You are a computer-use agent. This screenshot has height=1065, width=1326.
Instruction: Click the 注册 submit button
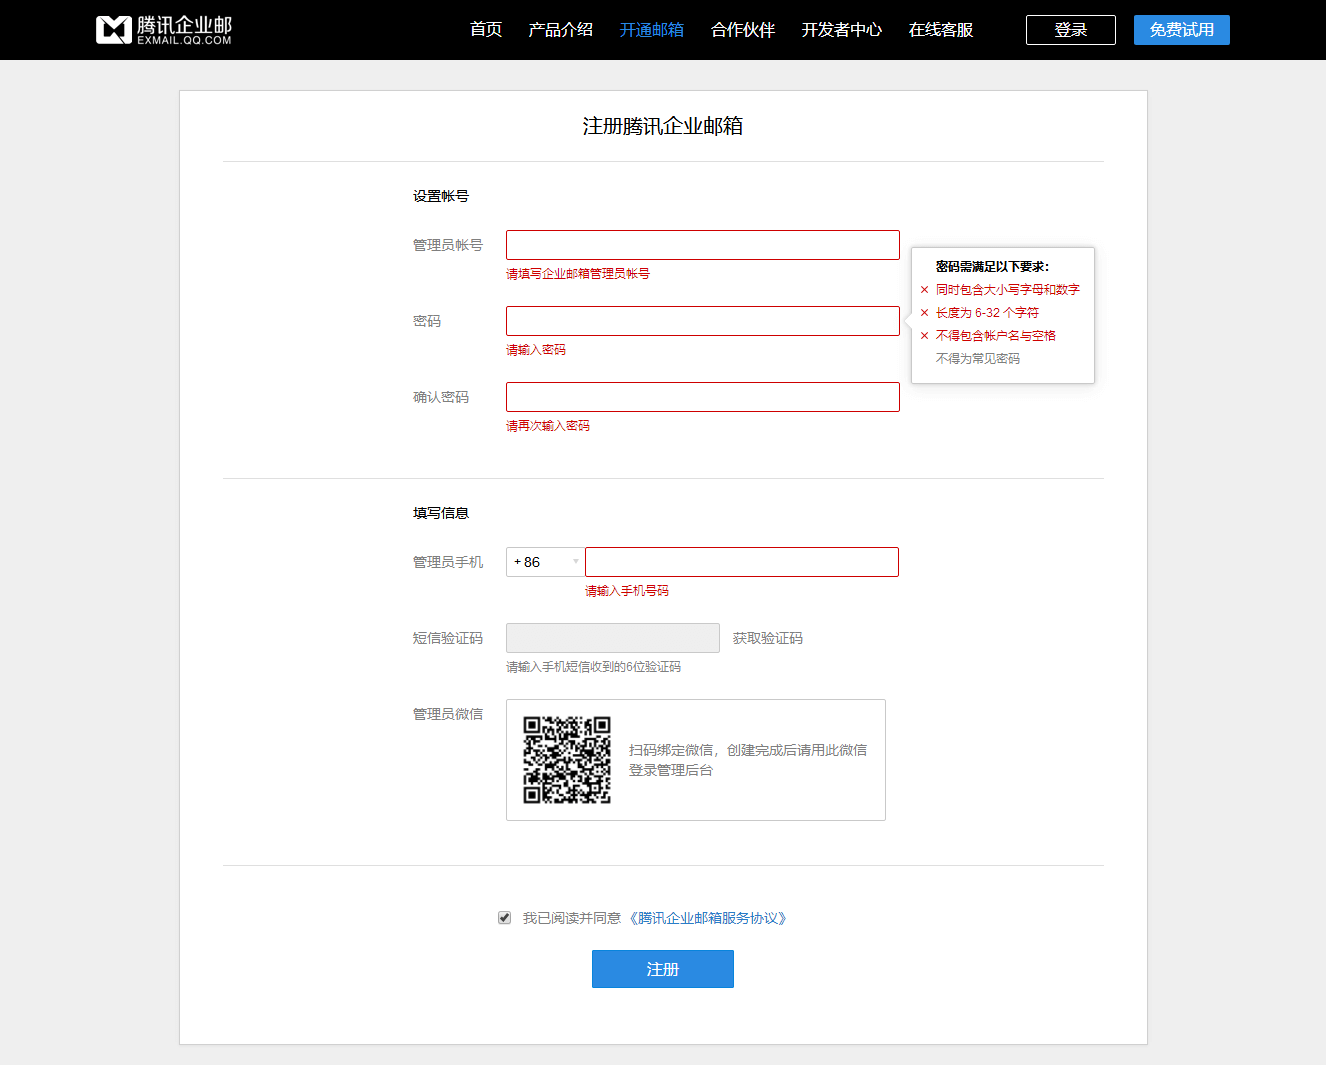pos(663,969)
